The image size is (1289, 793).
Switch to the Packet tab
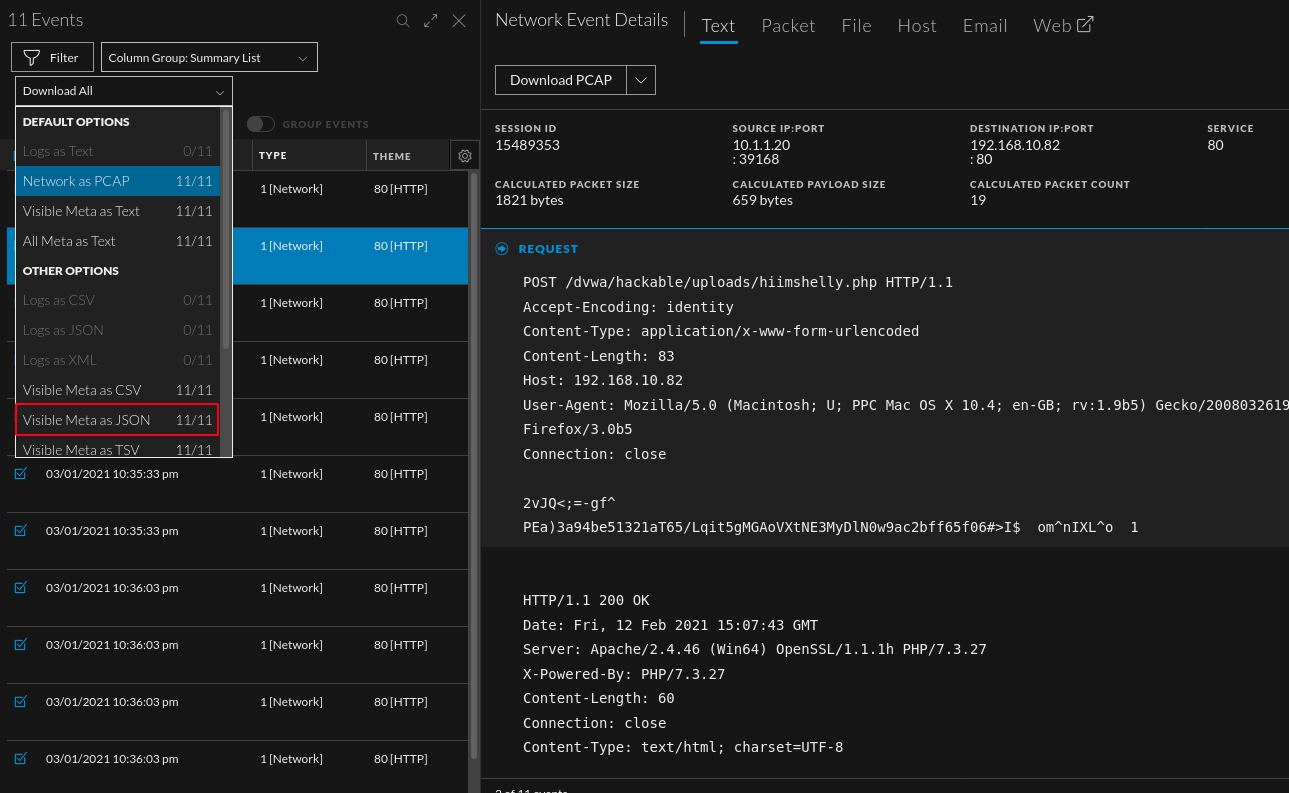point(788,26)
